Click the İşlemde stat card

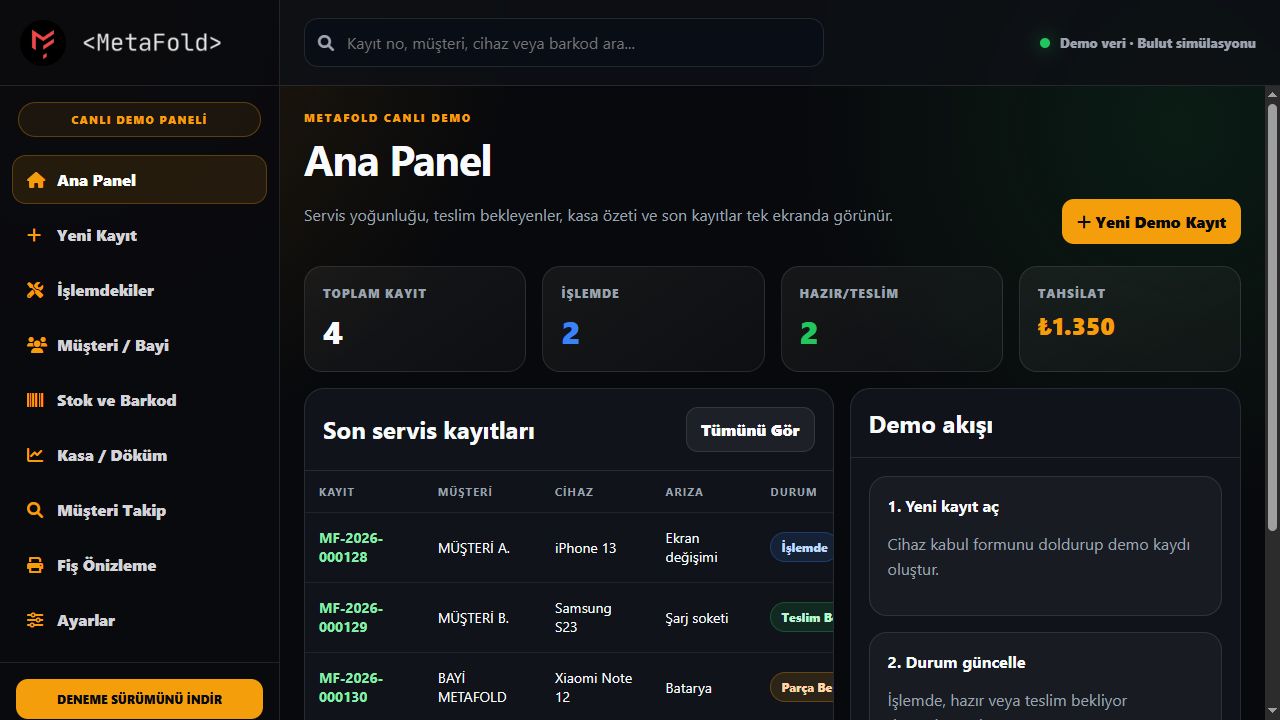(x=653, y=319)
